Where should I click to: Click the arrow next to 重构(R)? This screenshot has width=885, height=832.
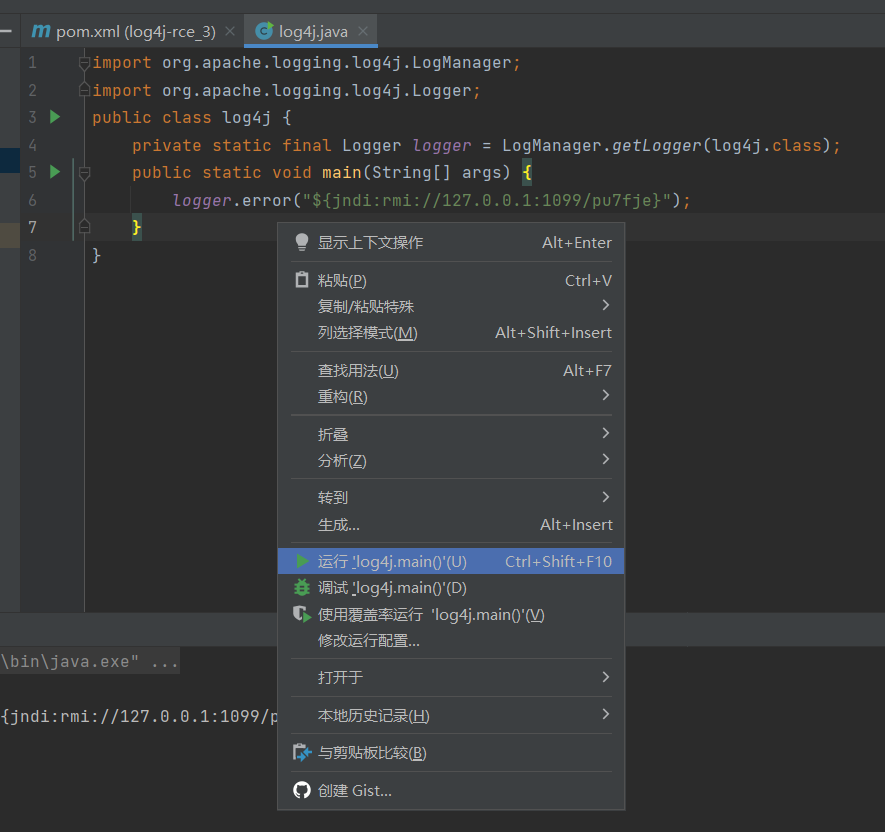[x=606, y=395]
